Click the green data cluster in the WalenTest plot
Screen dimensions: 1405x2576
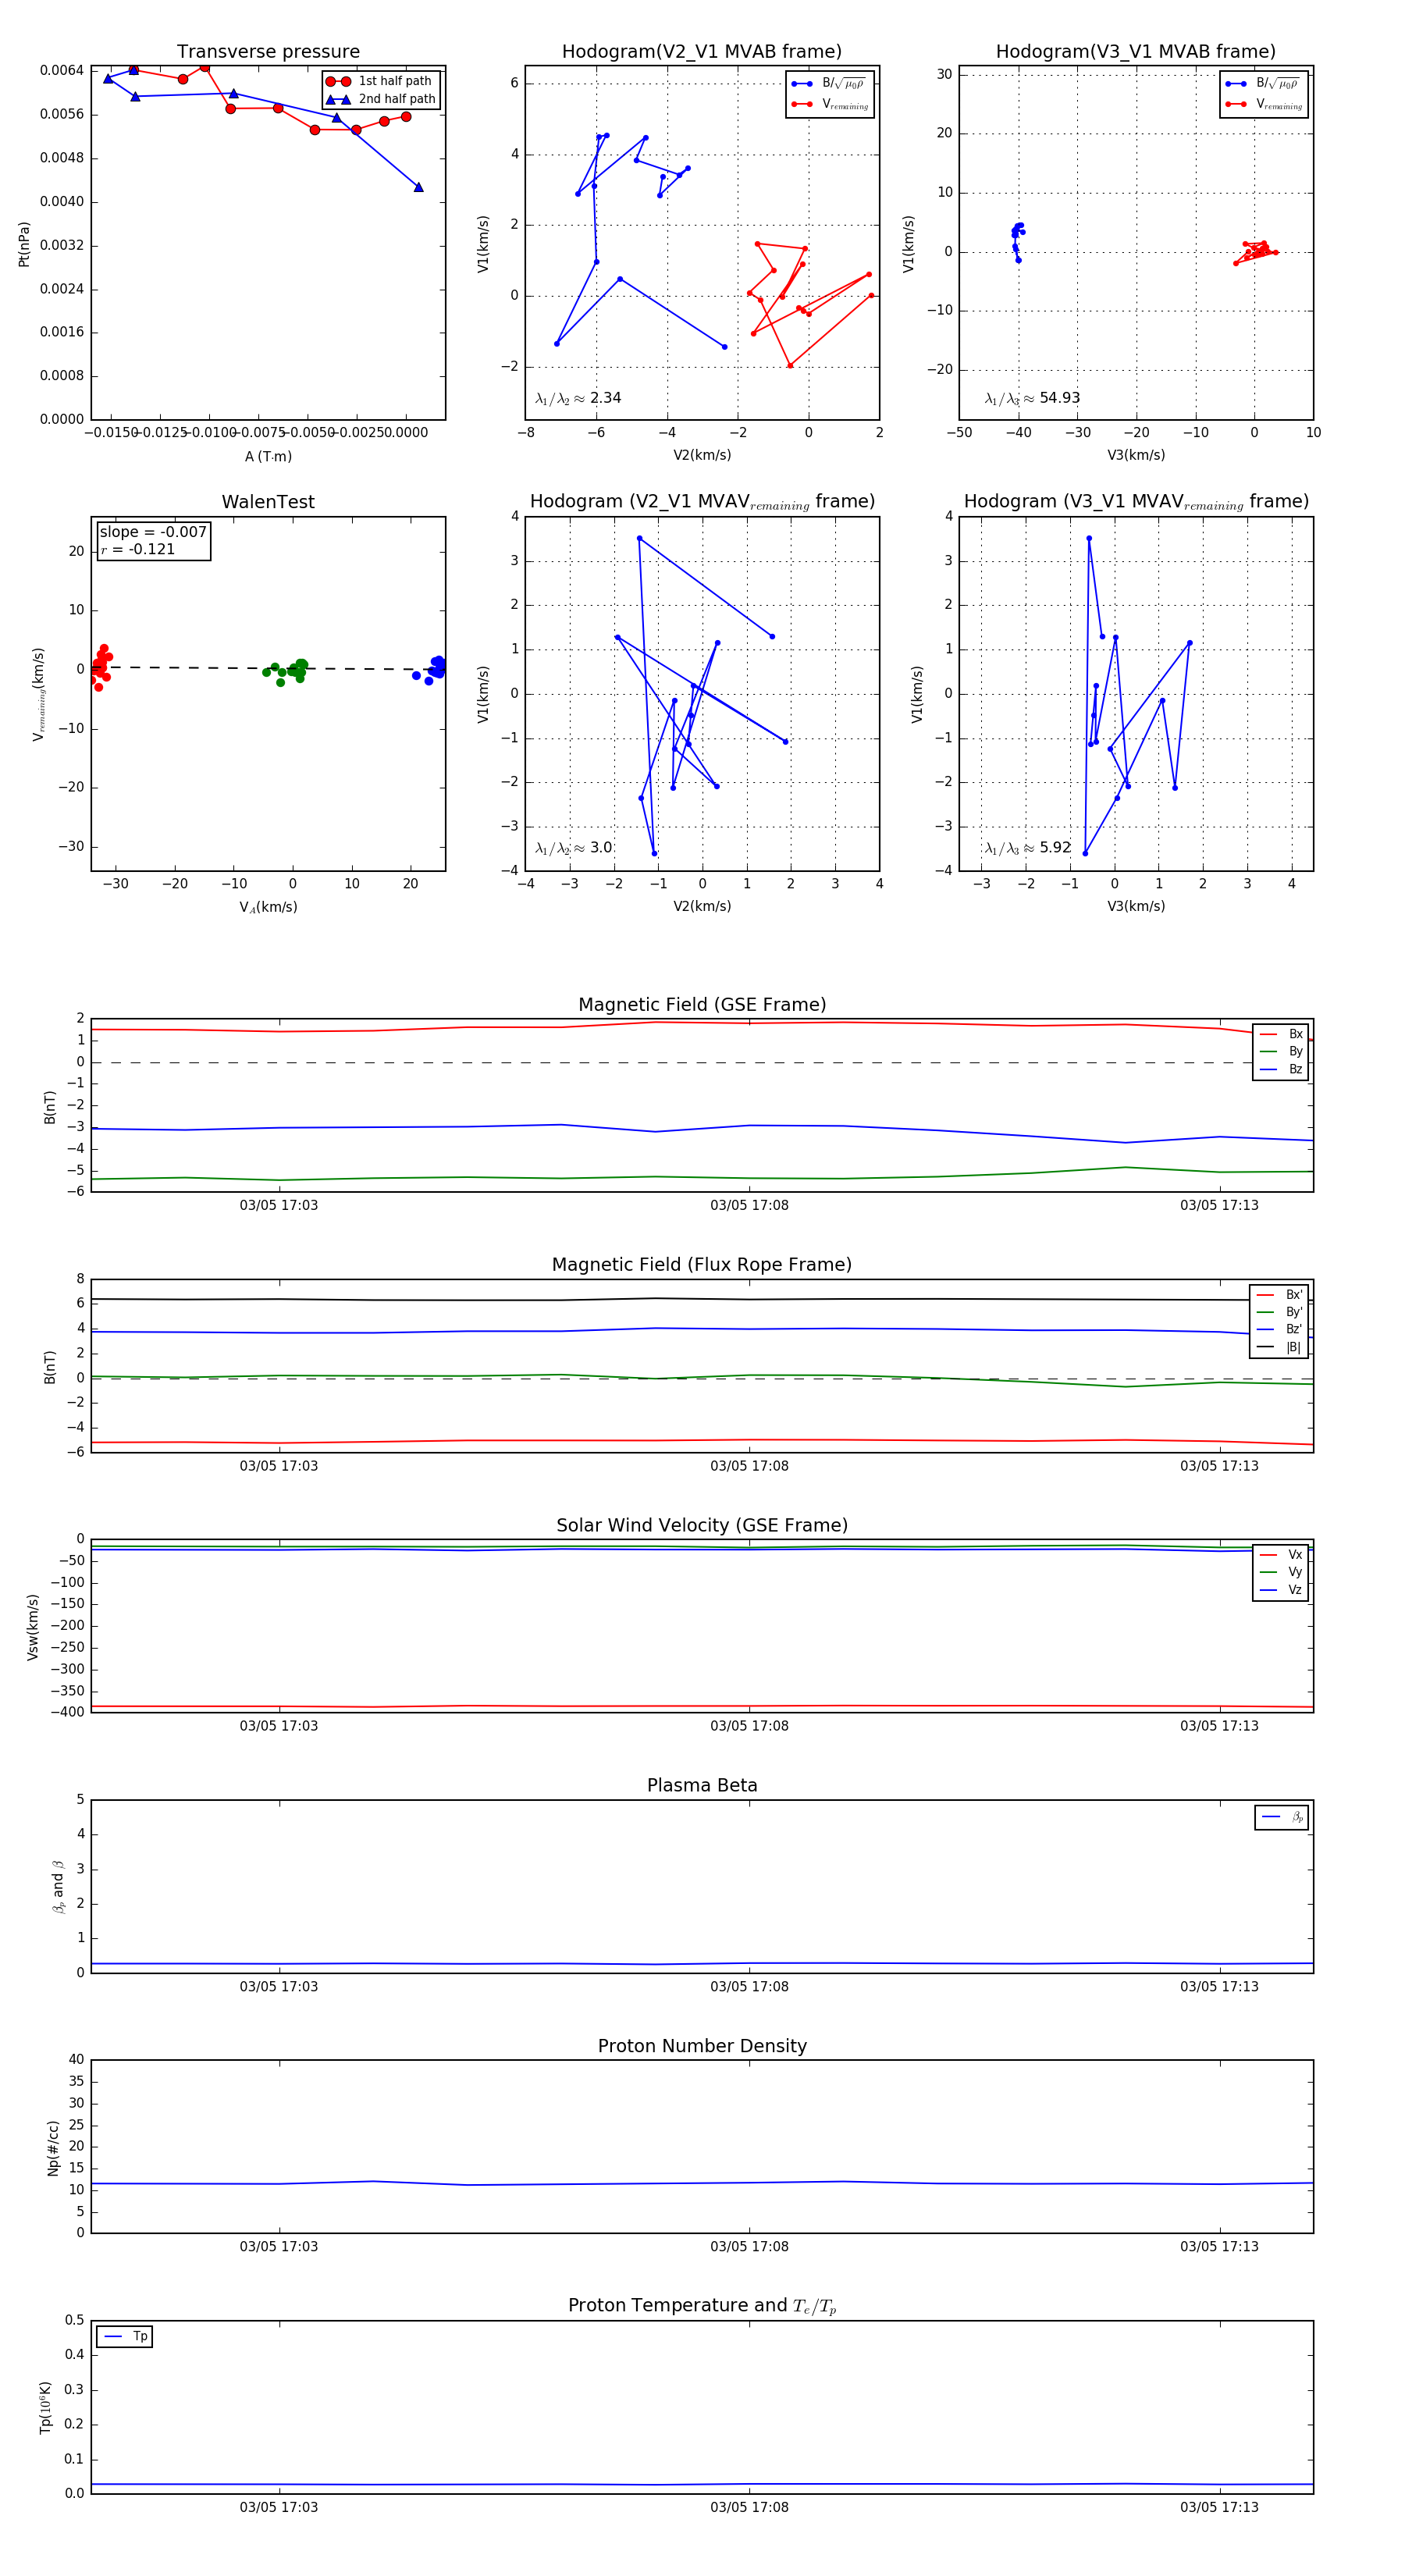coord(287,671)
